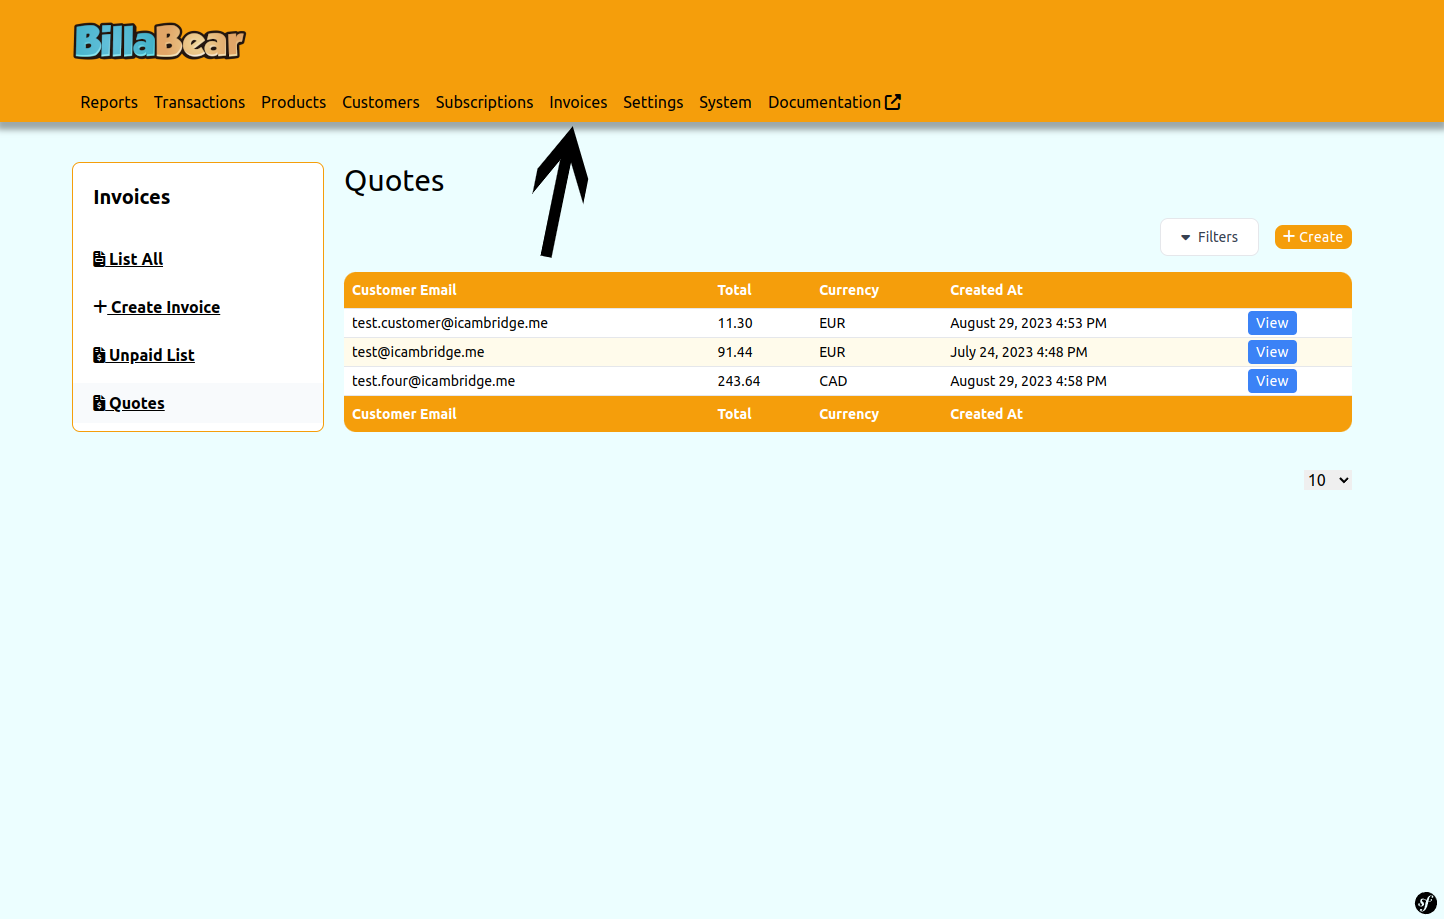This screenshot has width=1444, height=919.
Task: Expand the Filters dropdown
Action: coord(1209,237)
